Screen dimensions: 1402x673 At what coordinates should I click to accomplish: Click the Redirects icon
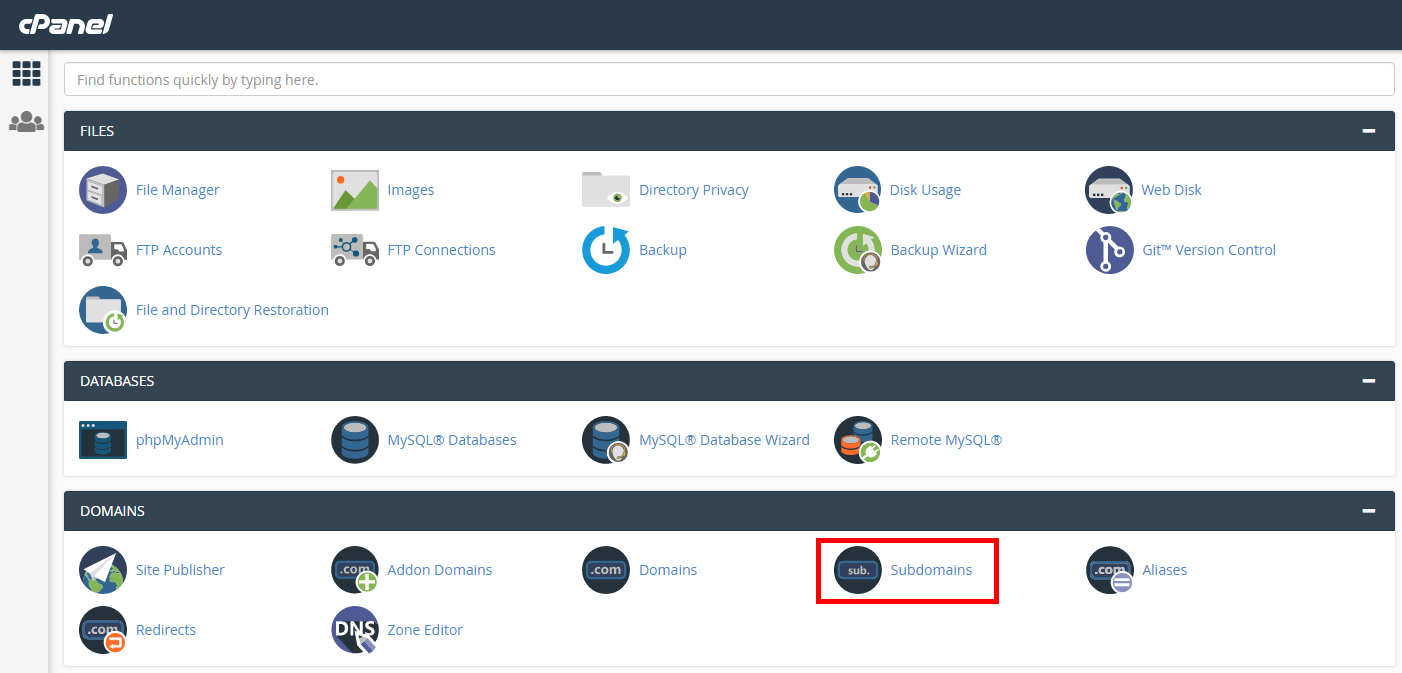(103, 630)
